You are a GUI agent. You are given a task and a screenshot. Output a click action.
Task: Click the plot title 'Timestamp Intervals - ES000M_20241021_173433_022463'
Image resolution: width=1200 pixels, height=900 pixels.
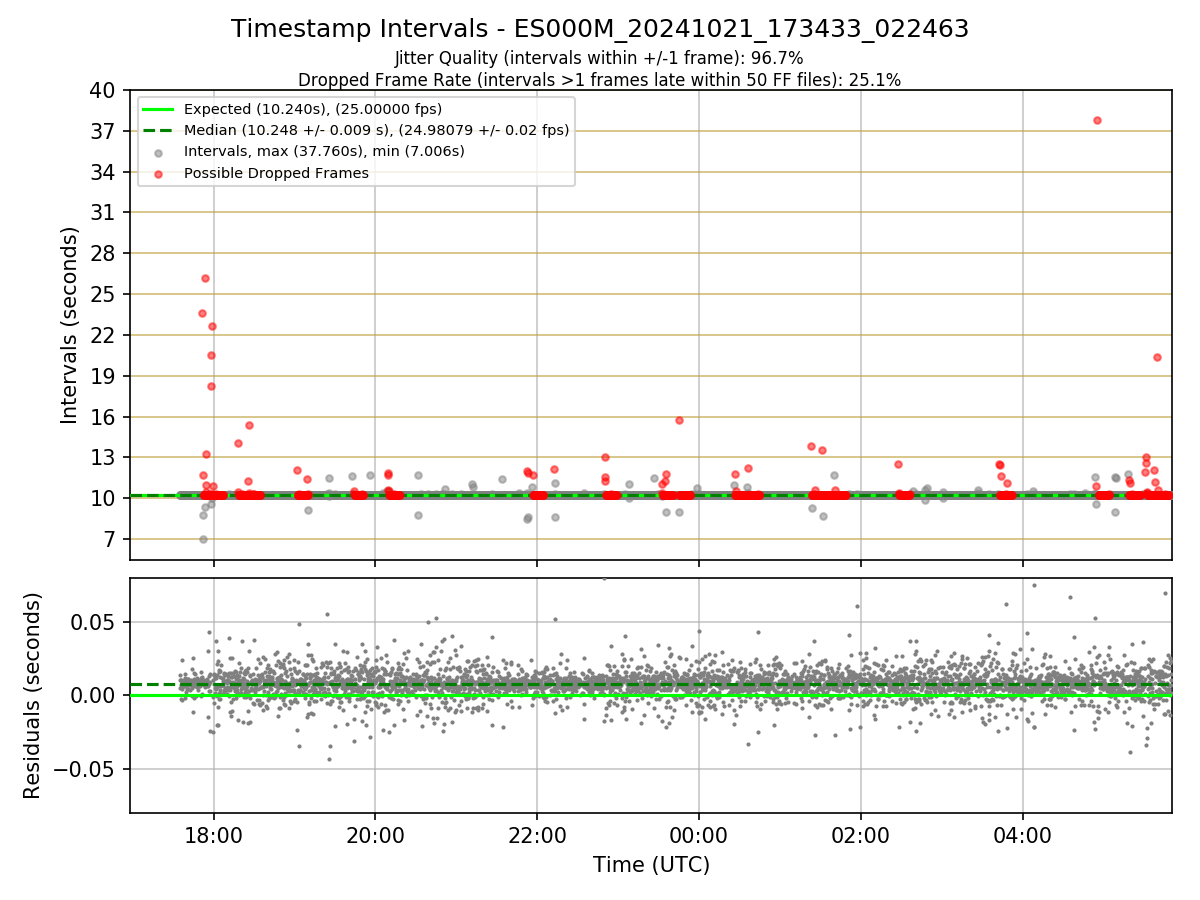point(600,29)
